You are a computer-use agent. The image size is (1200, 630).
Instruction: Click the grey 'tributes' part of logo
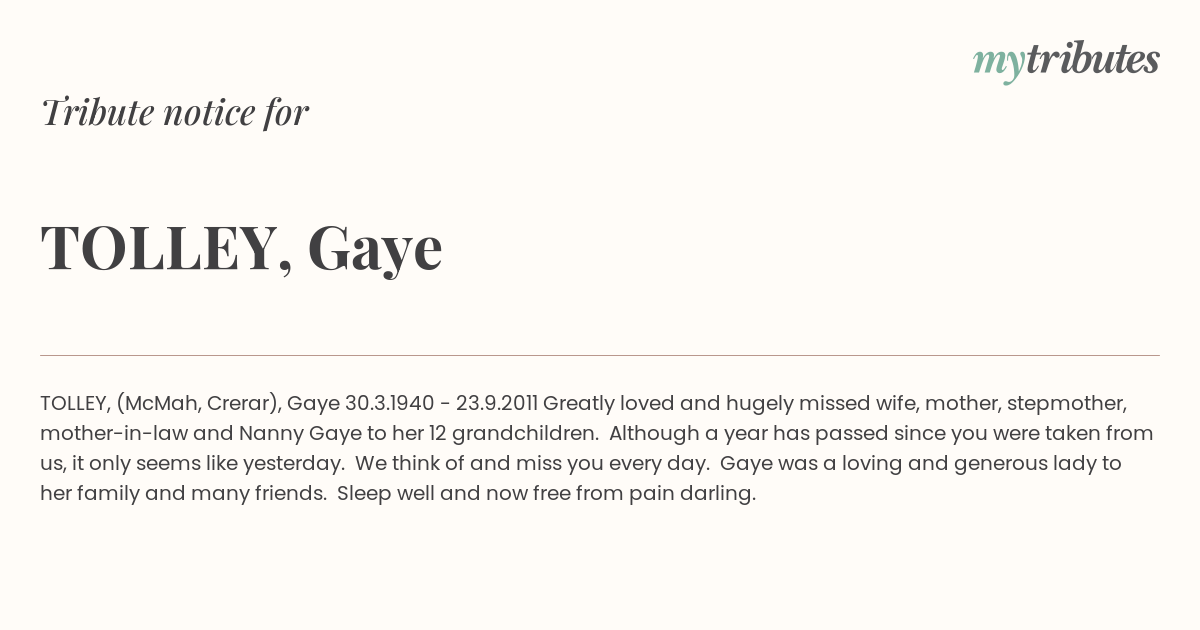[1093, 60]
